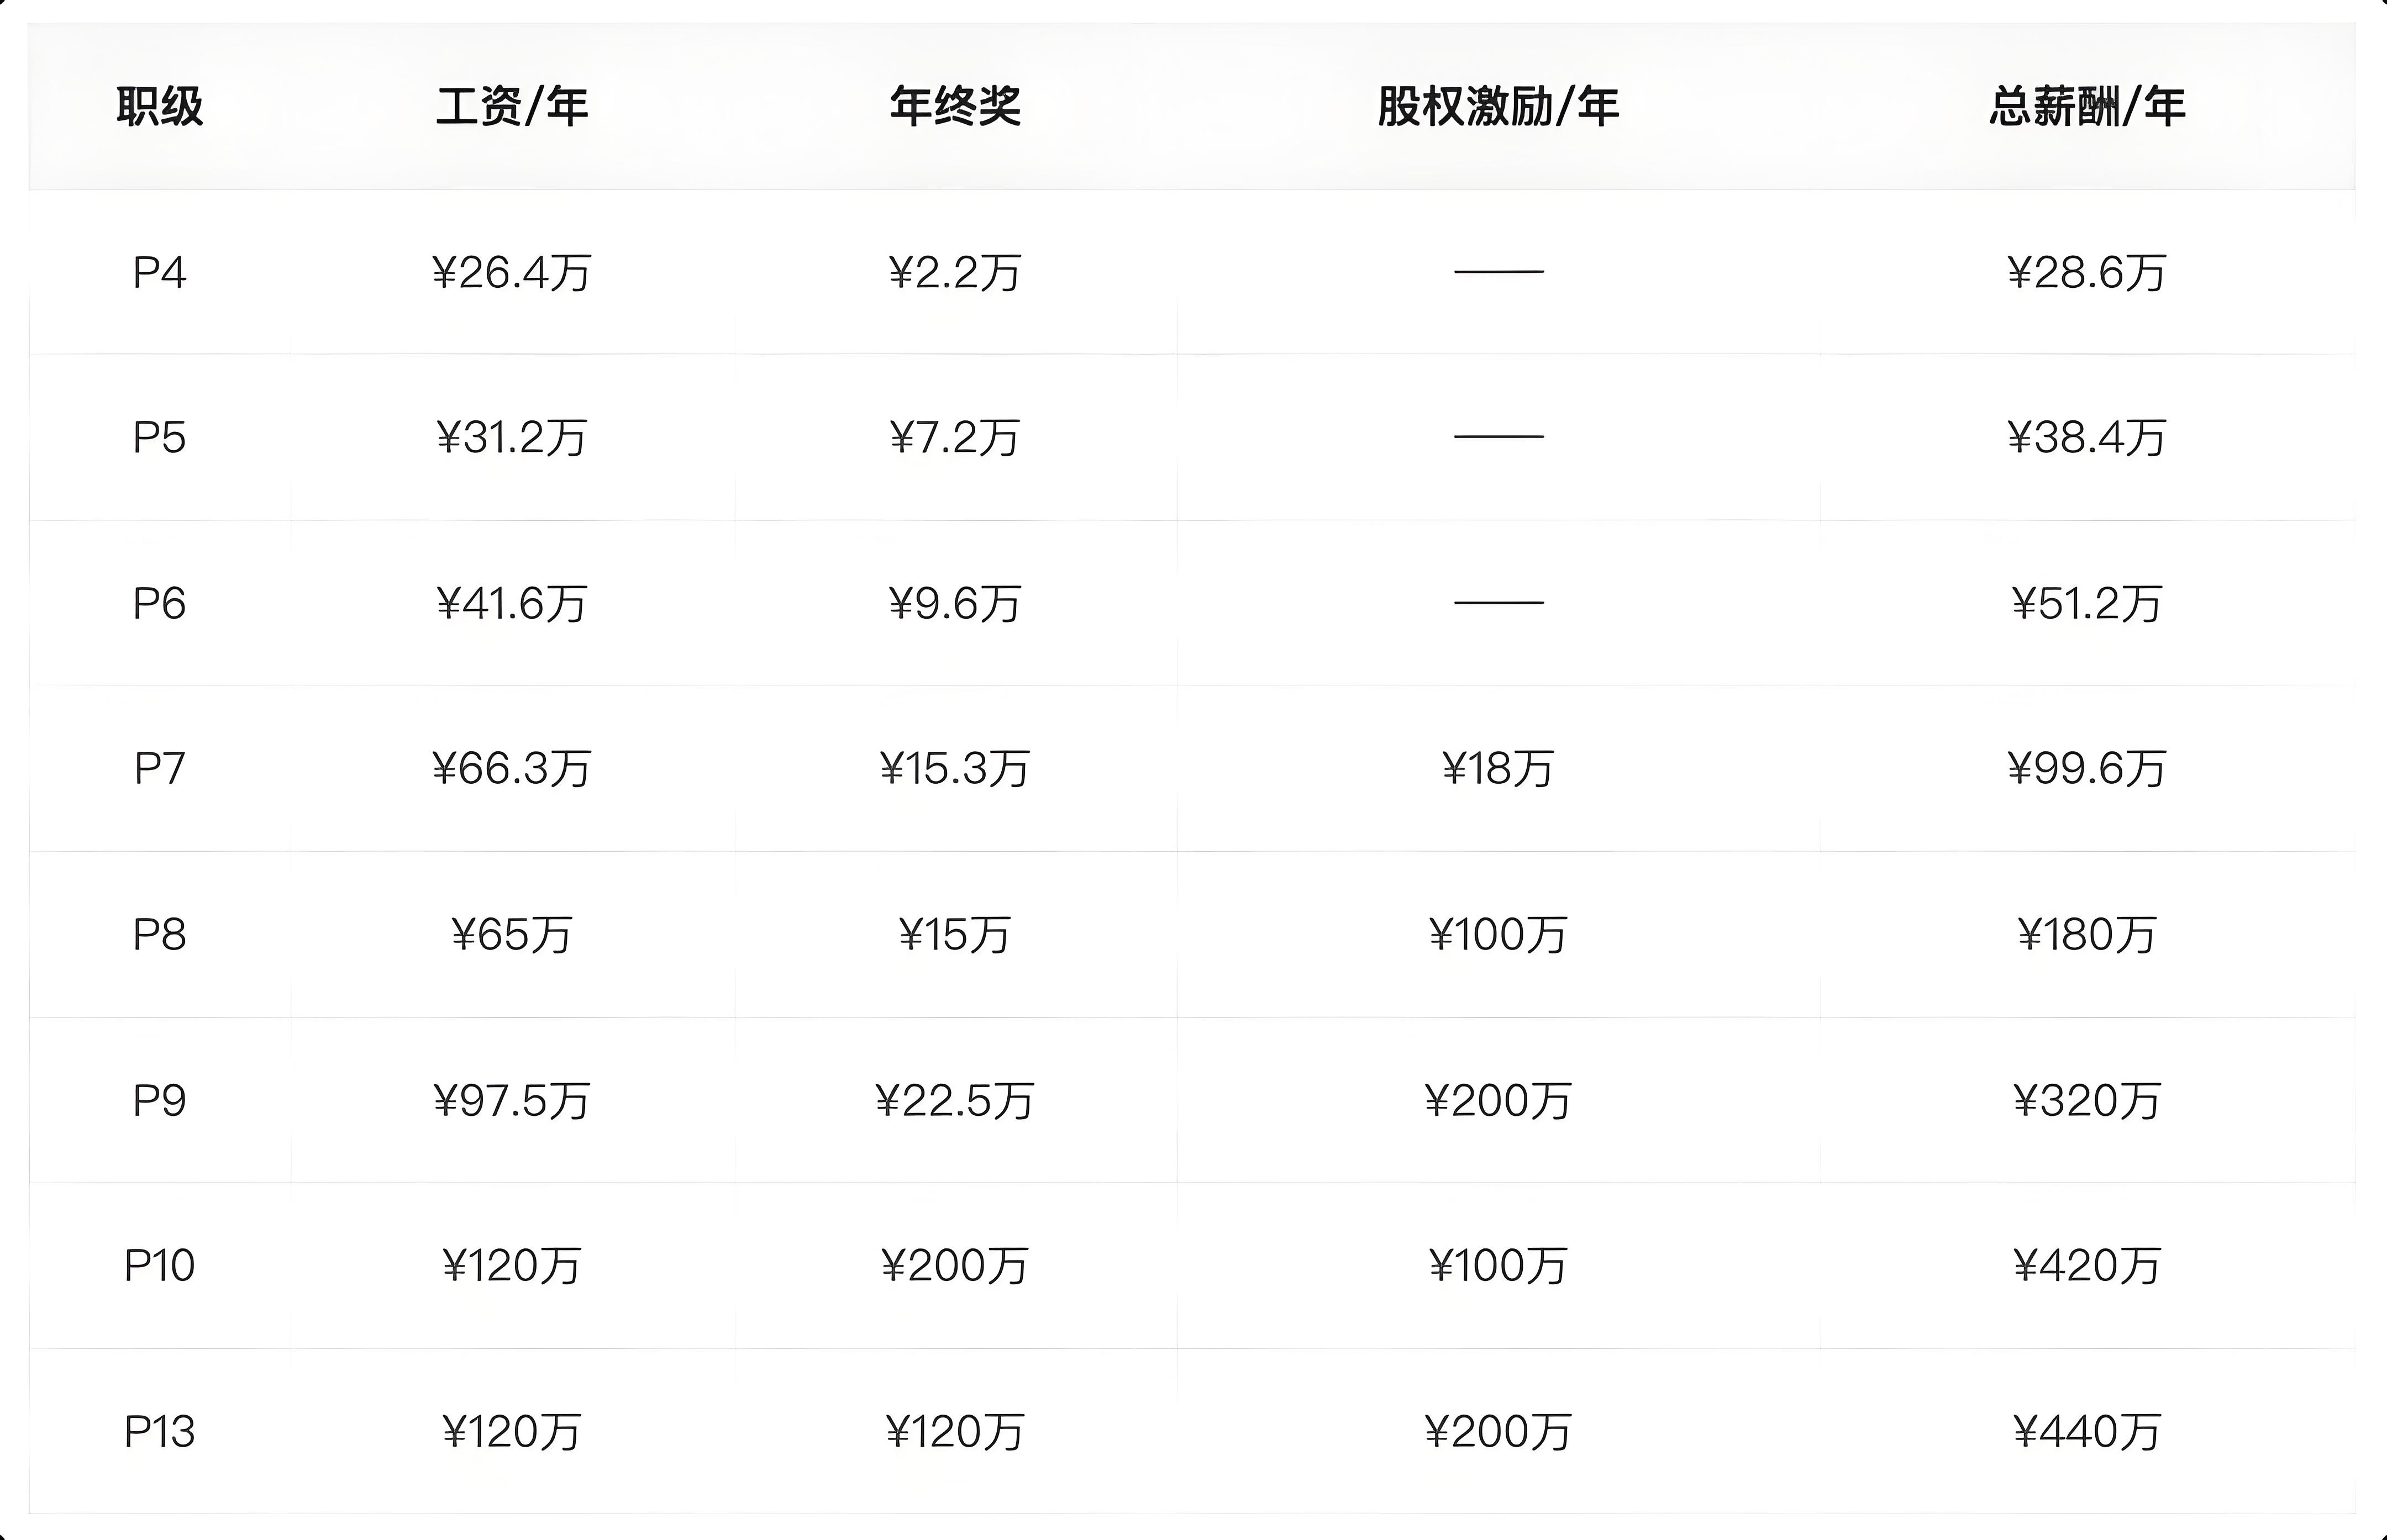Click the P4 level cell
This screenshot has width=2387, height=1540.
[x=160, y=273]
